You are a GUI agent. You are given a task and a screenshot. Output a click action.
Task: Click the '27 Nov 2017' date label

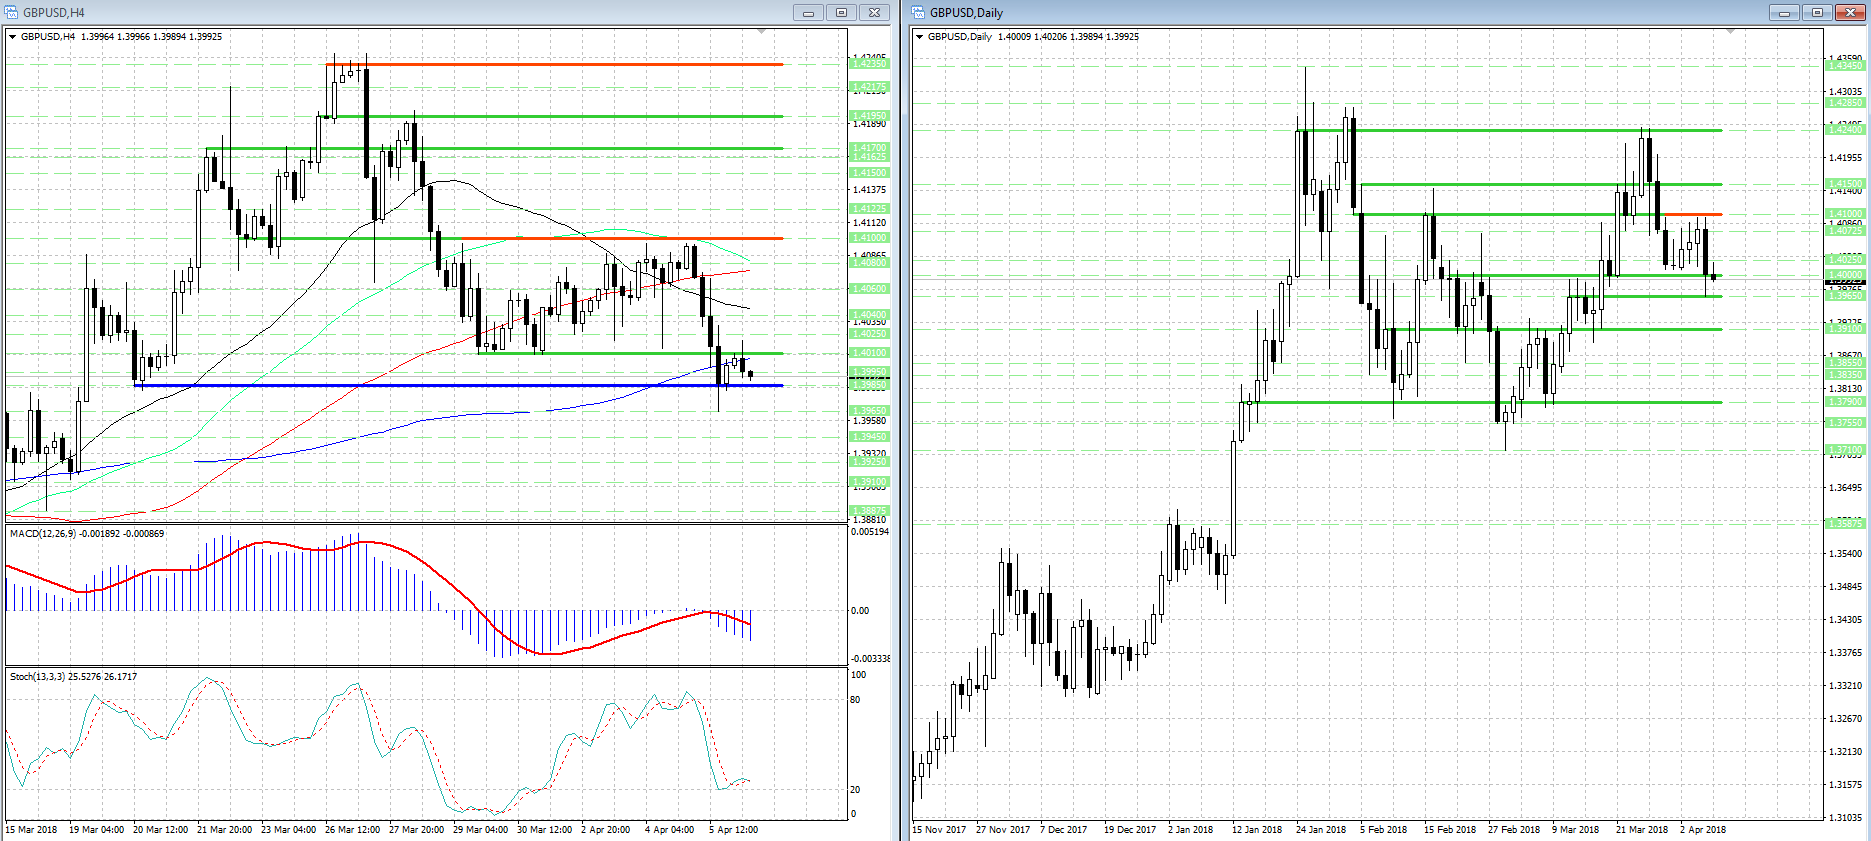(x=1003, y=830)
